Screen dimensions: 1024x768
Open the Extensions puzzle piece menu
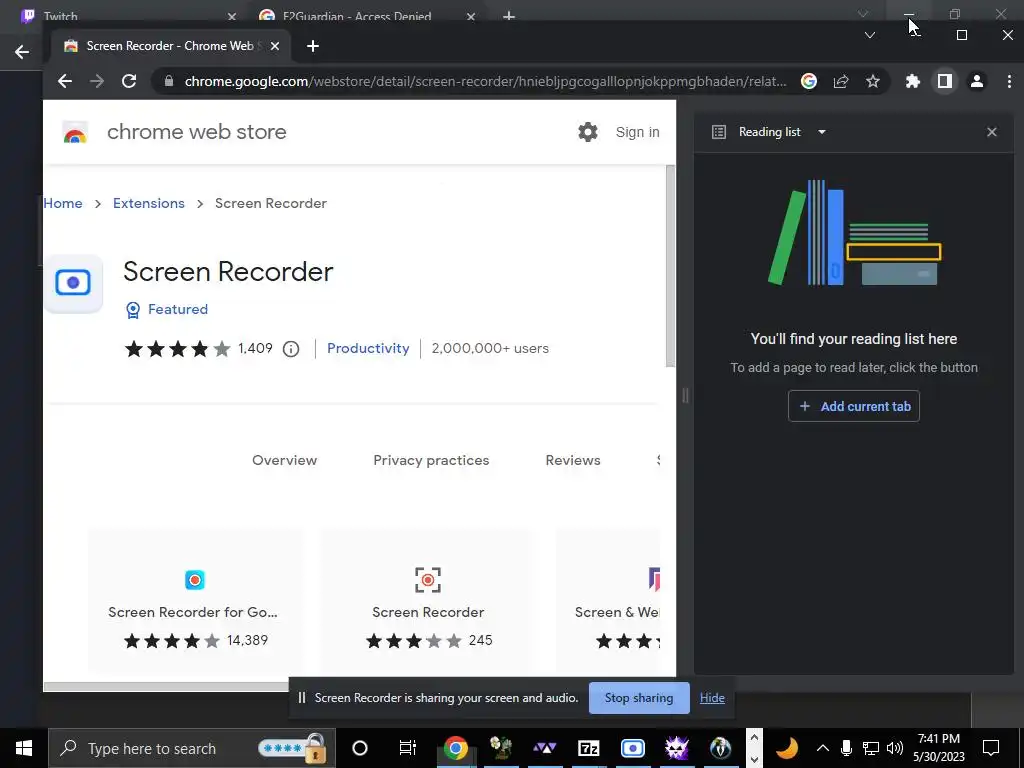click(x=912, y=81)
